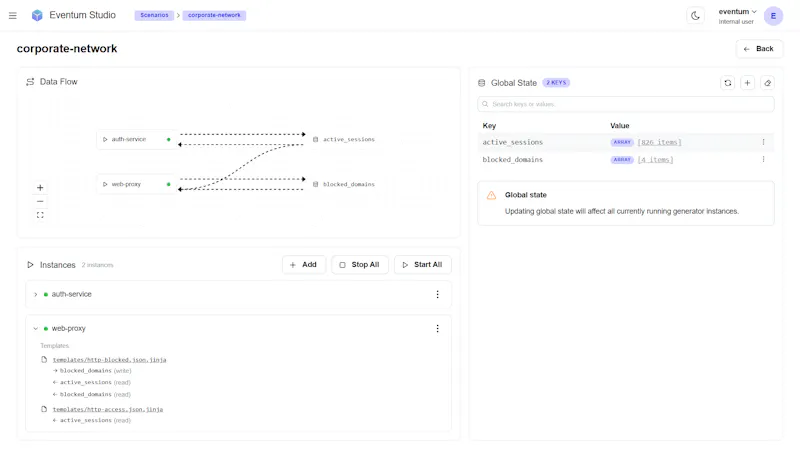Toggle dark mode moon icon
Screen dimensions: 800x450
(x=695, y=16)
